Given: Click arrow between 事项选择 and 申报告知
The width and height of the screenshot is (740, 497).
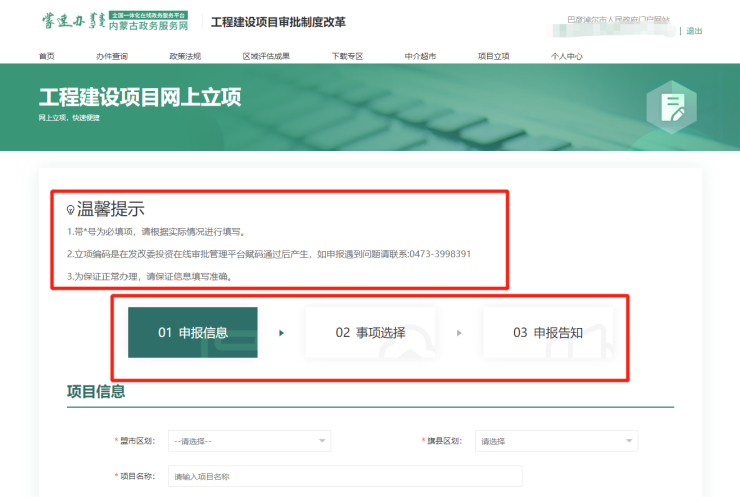Looking at the screenshot, I should click(x=459, y=333).
